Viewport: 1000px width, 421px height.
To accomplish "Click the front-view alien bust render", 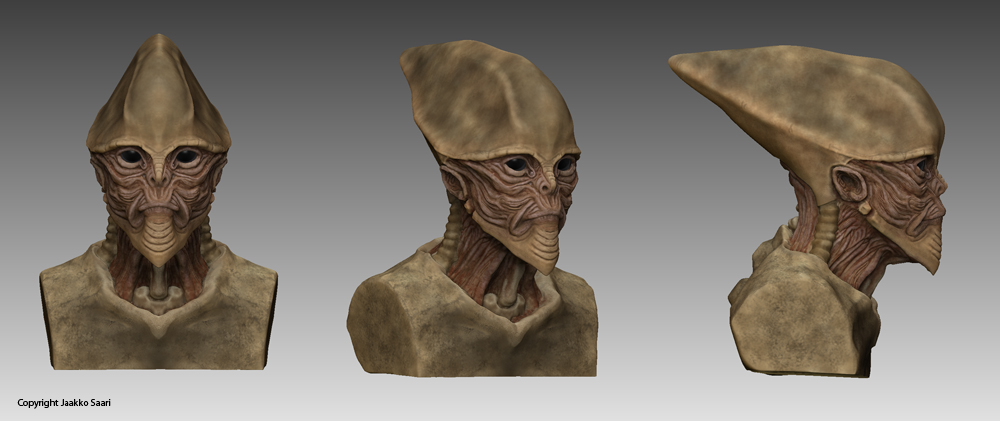I will 158,202.
